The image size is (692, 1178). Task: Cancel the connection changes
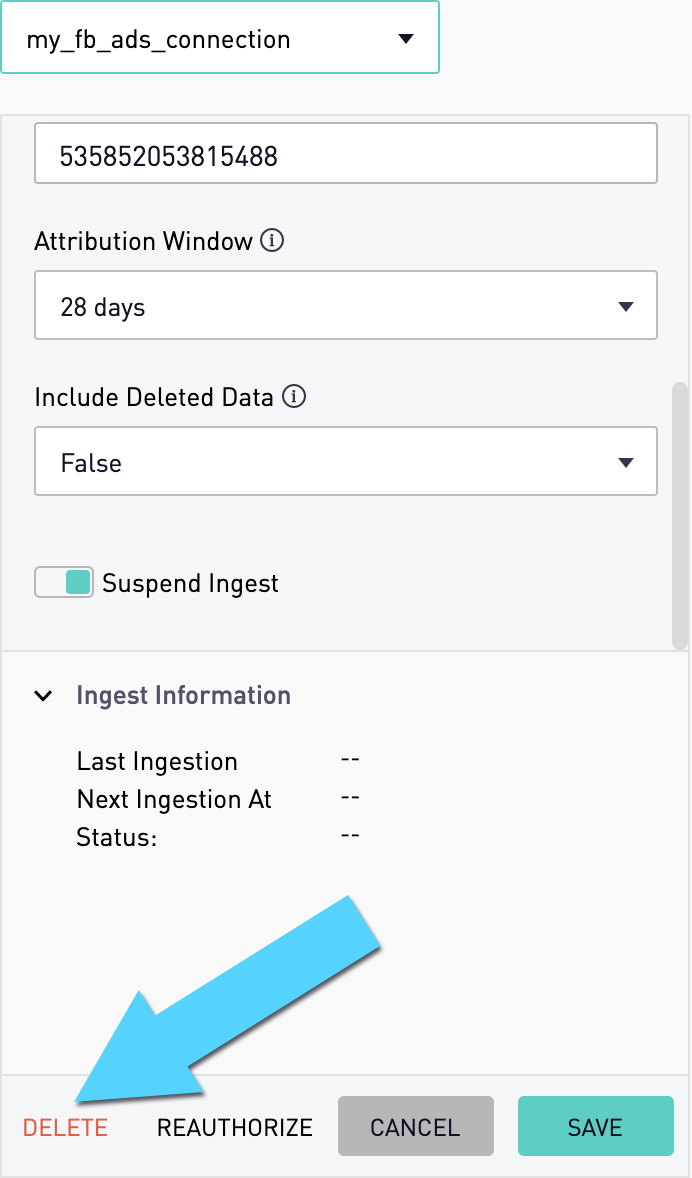pyautogui.click(x=416, y=1125)
